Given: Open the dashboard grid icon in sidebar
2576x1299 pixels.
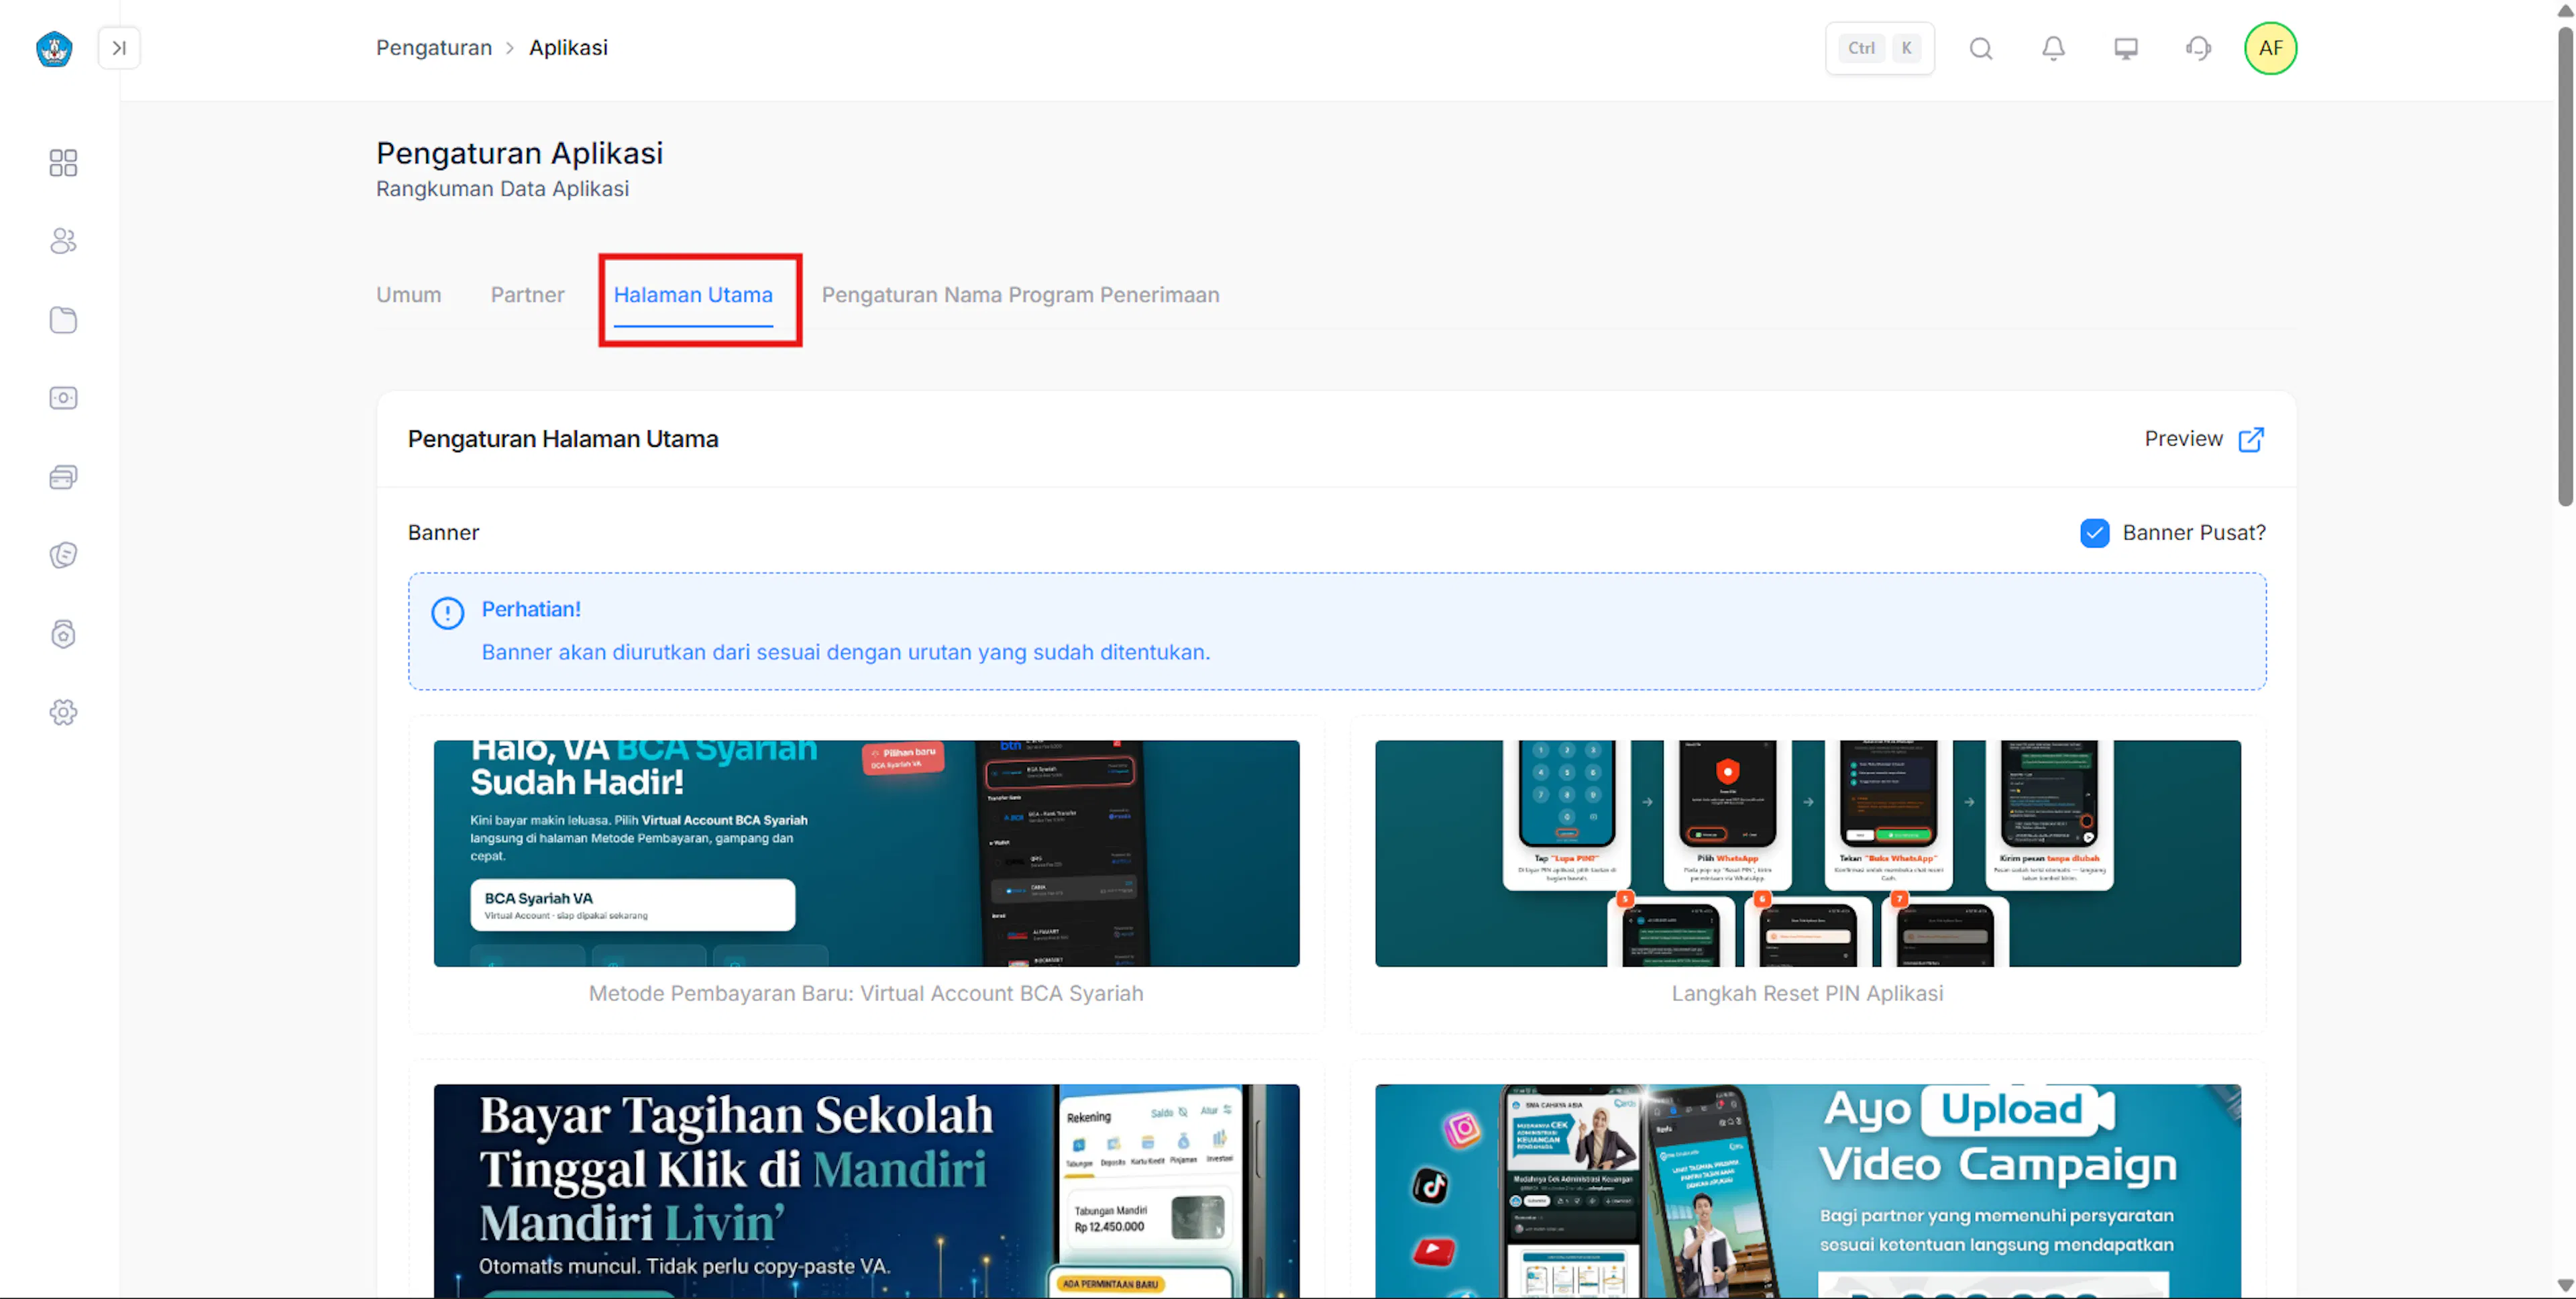Looking at the screenshot, I should coord(63,163).
